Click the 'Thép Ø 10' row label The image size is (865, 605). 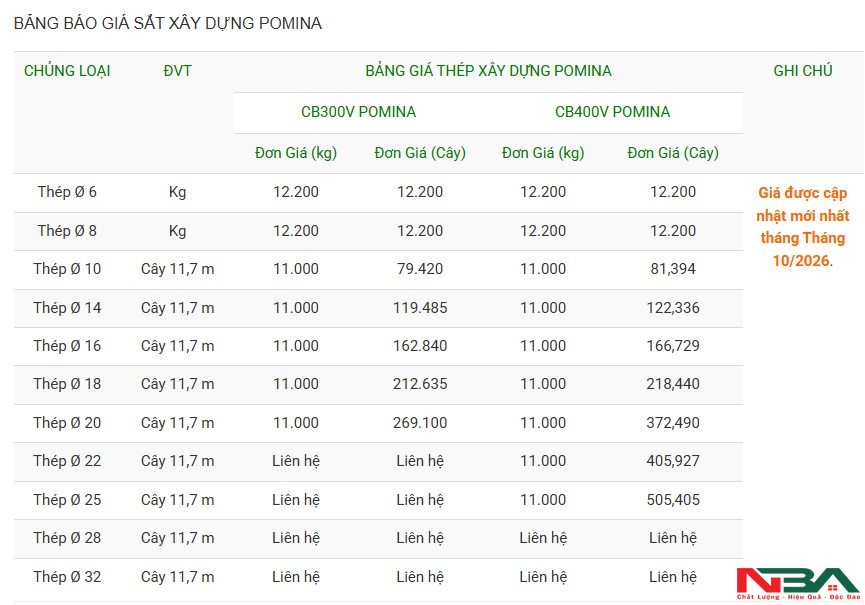point(67,269)
